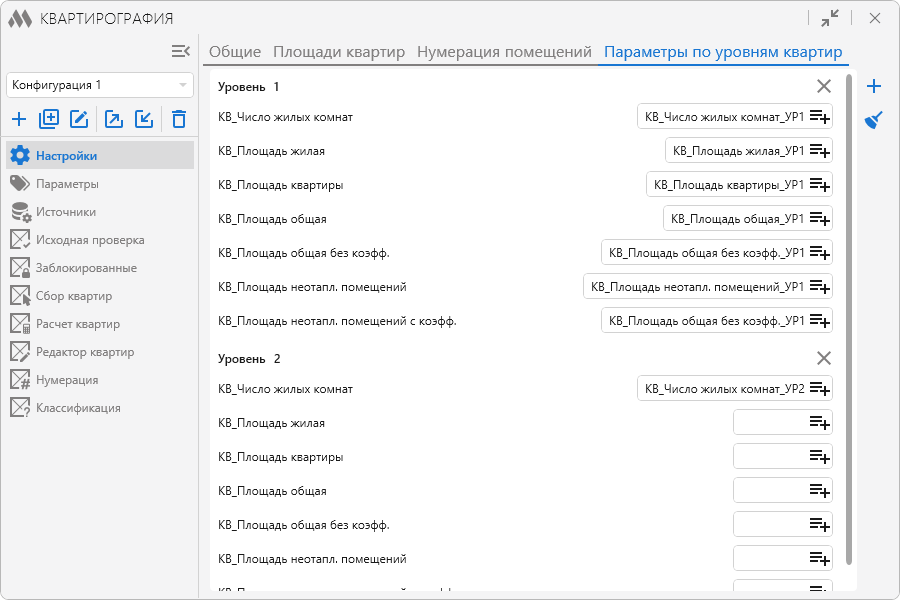The height and width of the screenshot is (600, 900).
Task: Select the Нумерация помещений tab
Action: 504,52
